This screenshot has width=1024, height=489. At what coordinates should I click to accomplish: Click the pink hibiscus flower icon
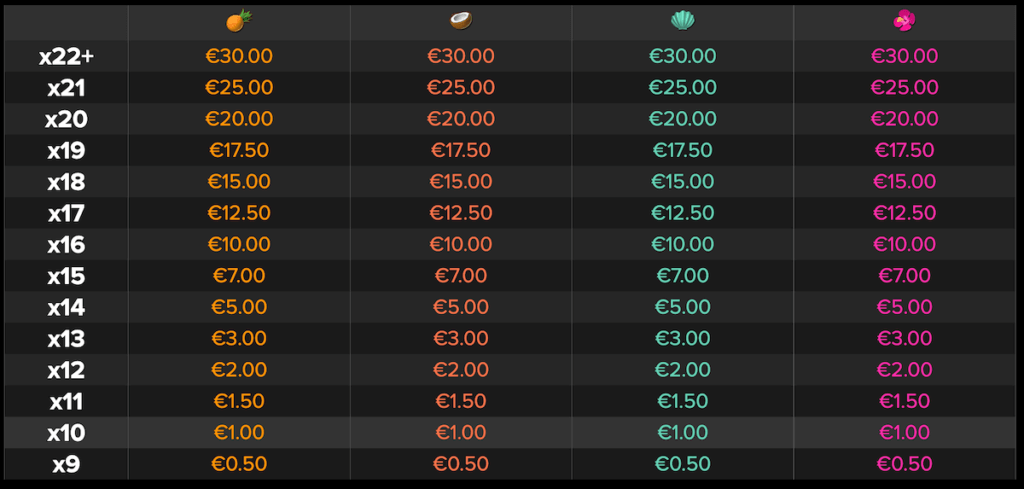coord(904,22)
